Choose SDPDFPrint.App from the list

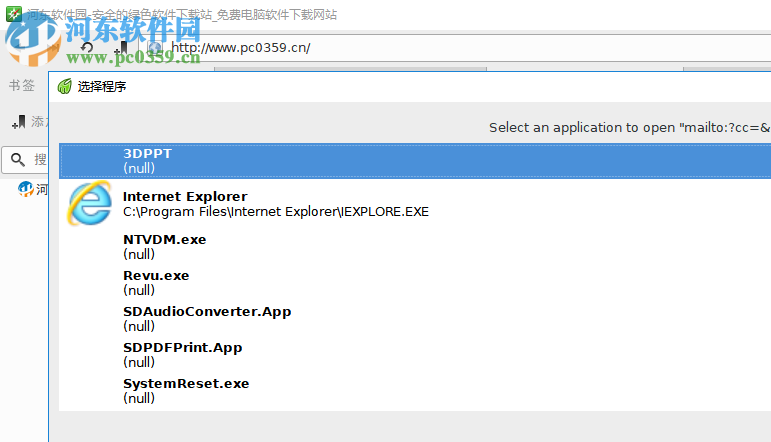point(415,354)
